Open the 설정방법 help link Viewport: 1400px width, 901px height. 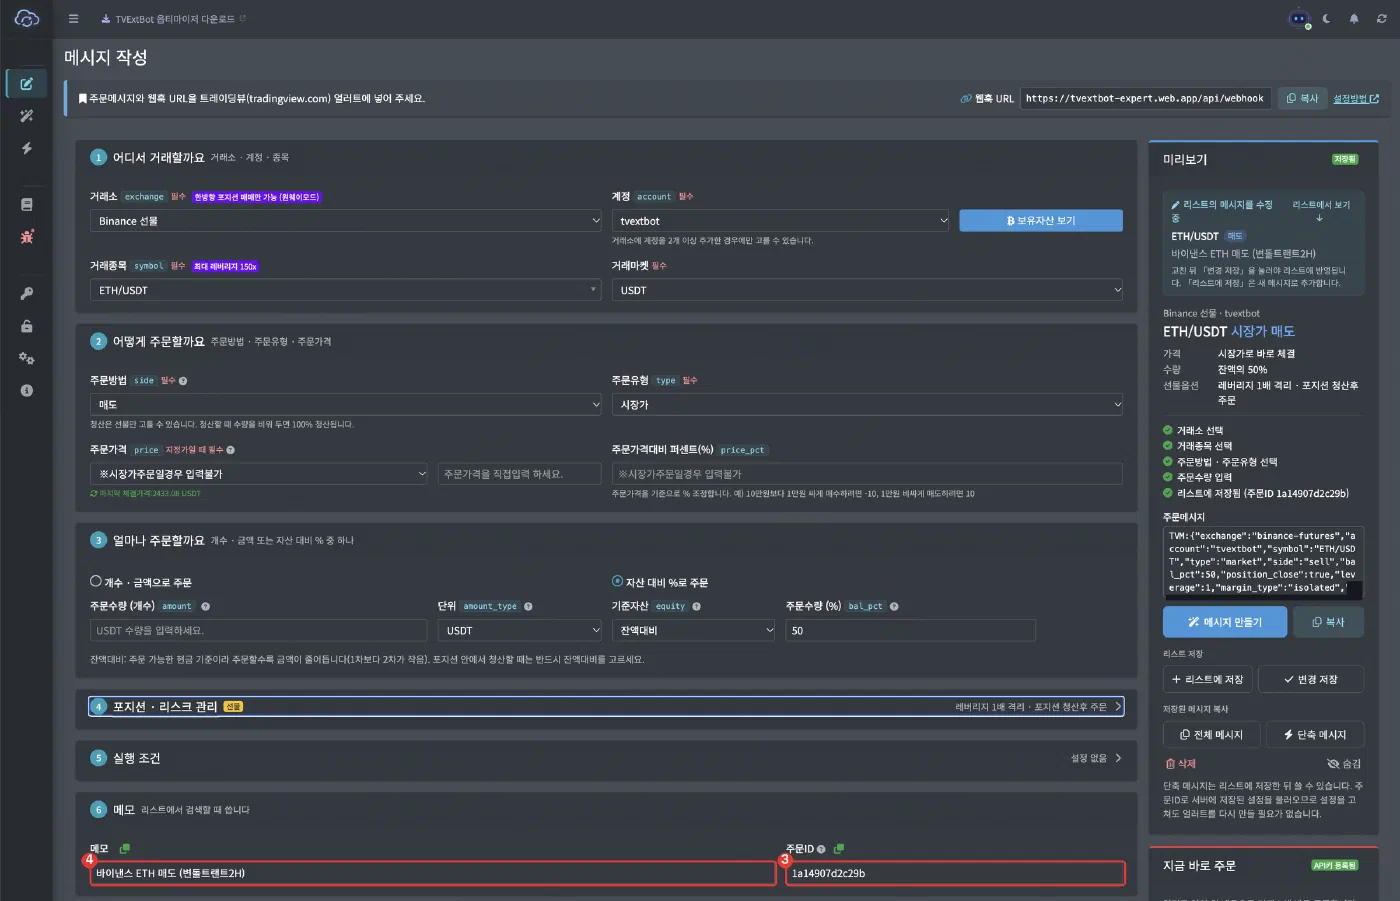1356,99
